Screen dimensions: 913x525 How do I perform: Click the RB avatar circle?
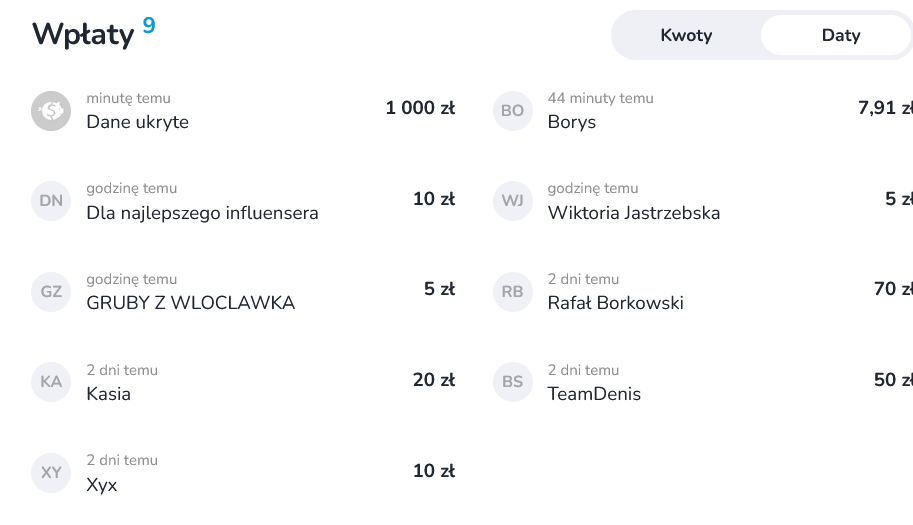click(x=512, y=292)
